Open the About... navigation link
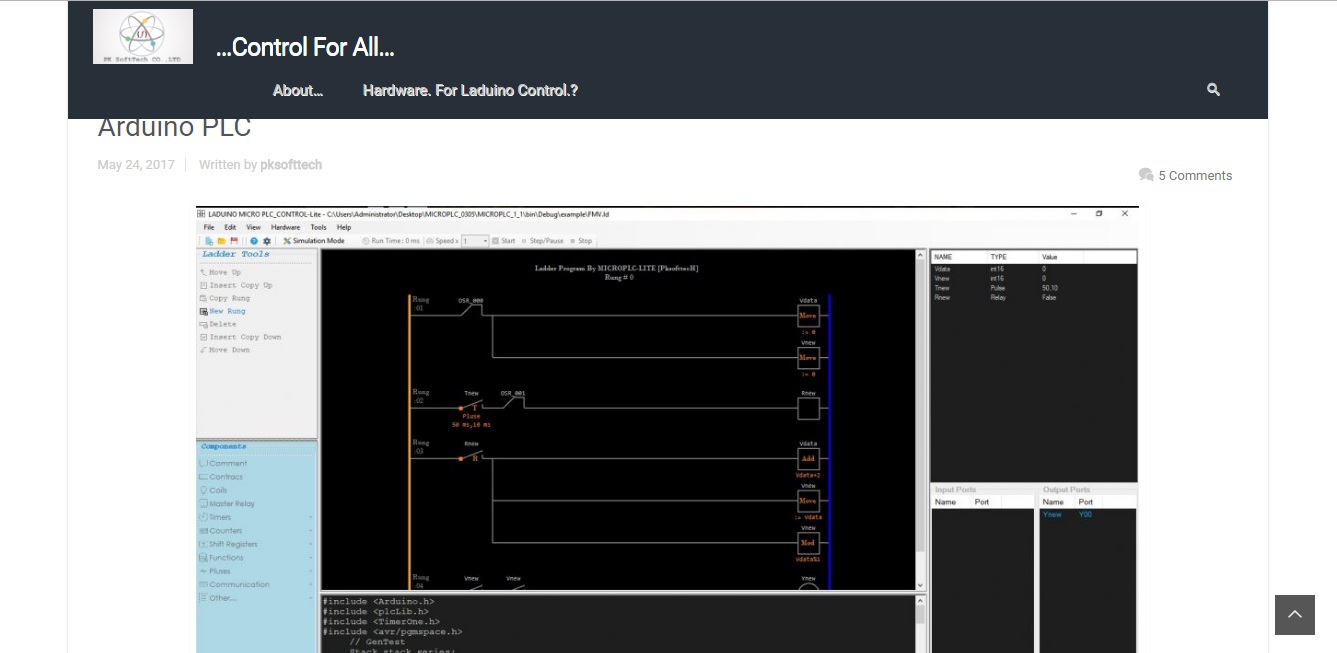The image size is (1337, 653). point(298,90)
